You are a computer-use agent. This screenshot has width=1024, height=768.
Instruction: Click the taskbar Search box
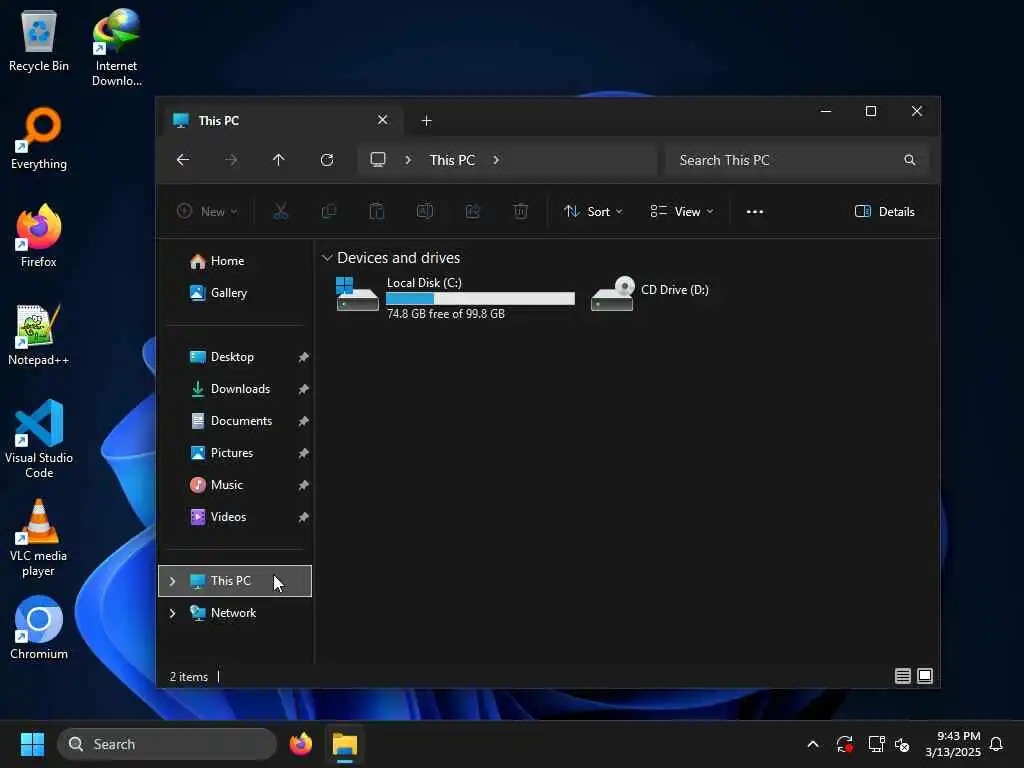pos(167,744)
